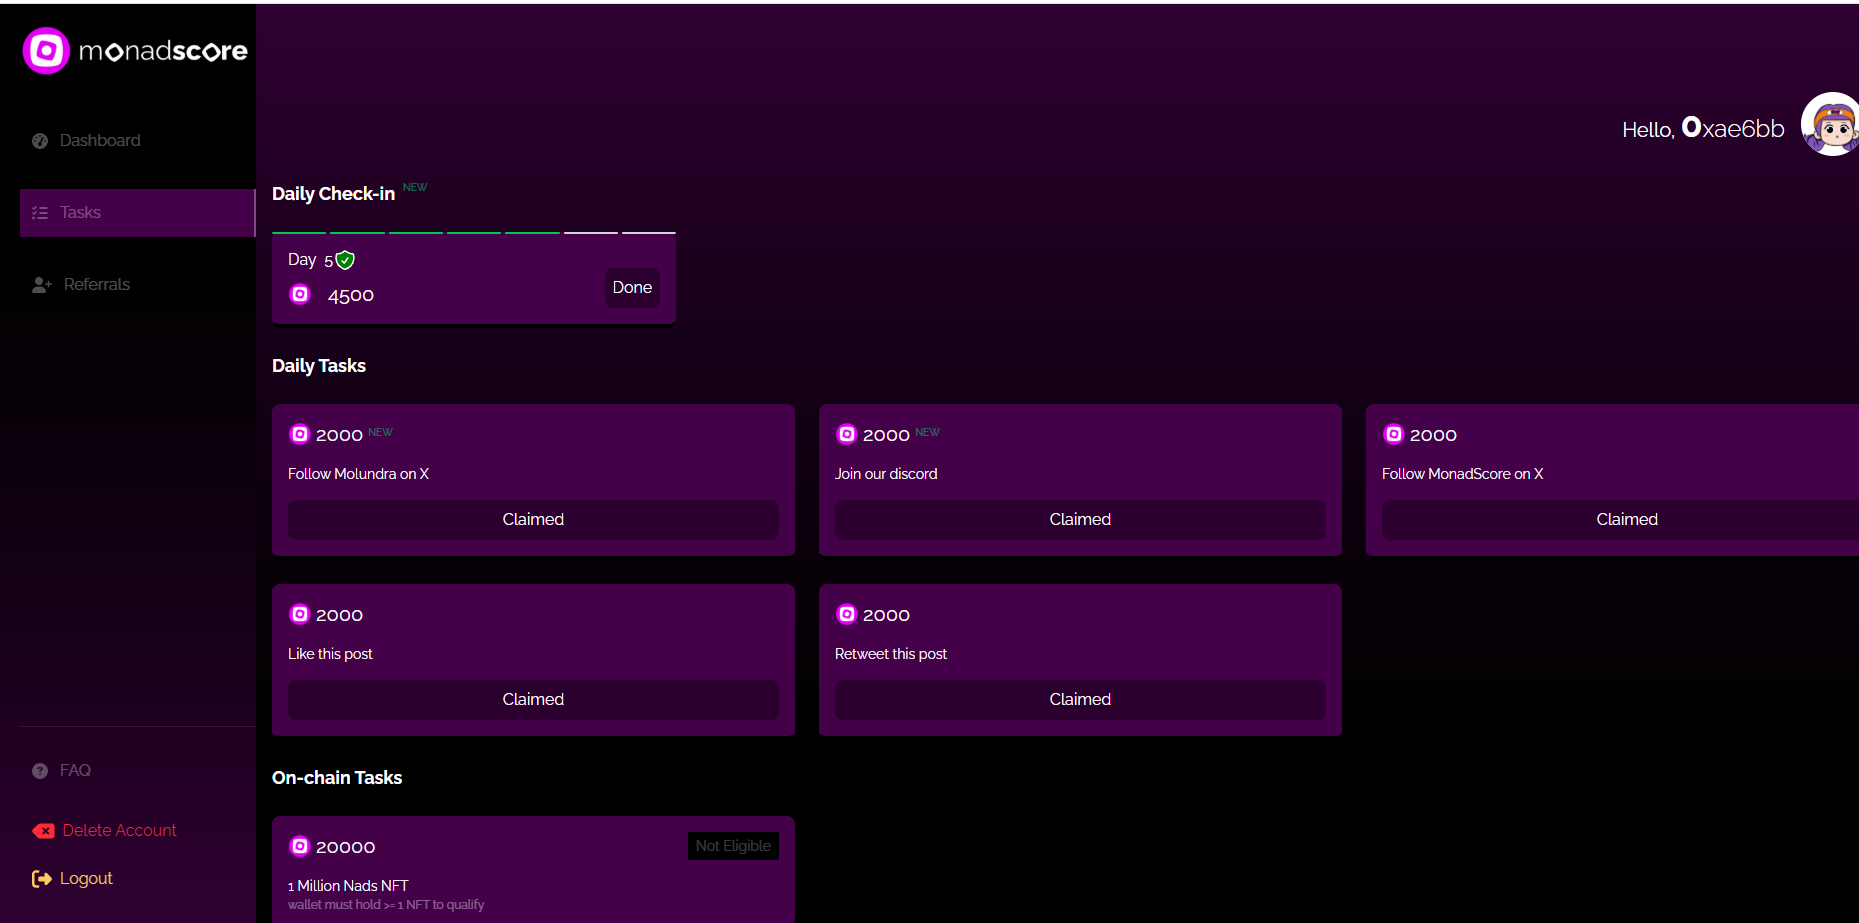1859x923 pixels.
Task: Click the red Delete Account icon
Action: tap(44, 831)
